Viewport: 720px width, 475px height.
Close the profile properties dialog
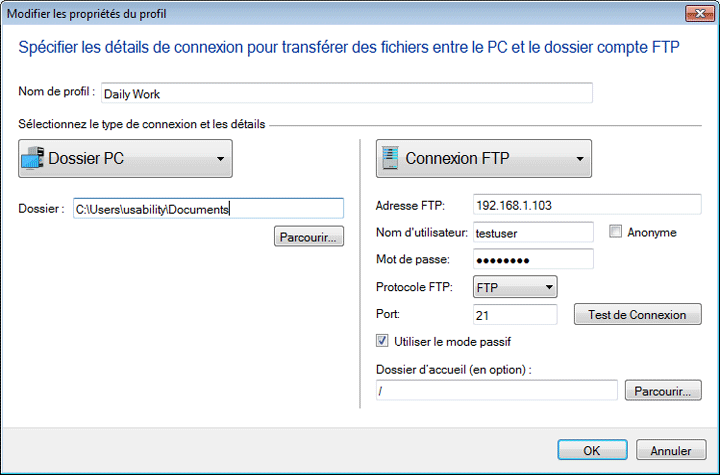[x=698, y=12]
